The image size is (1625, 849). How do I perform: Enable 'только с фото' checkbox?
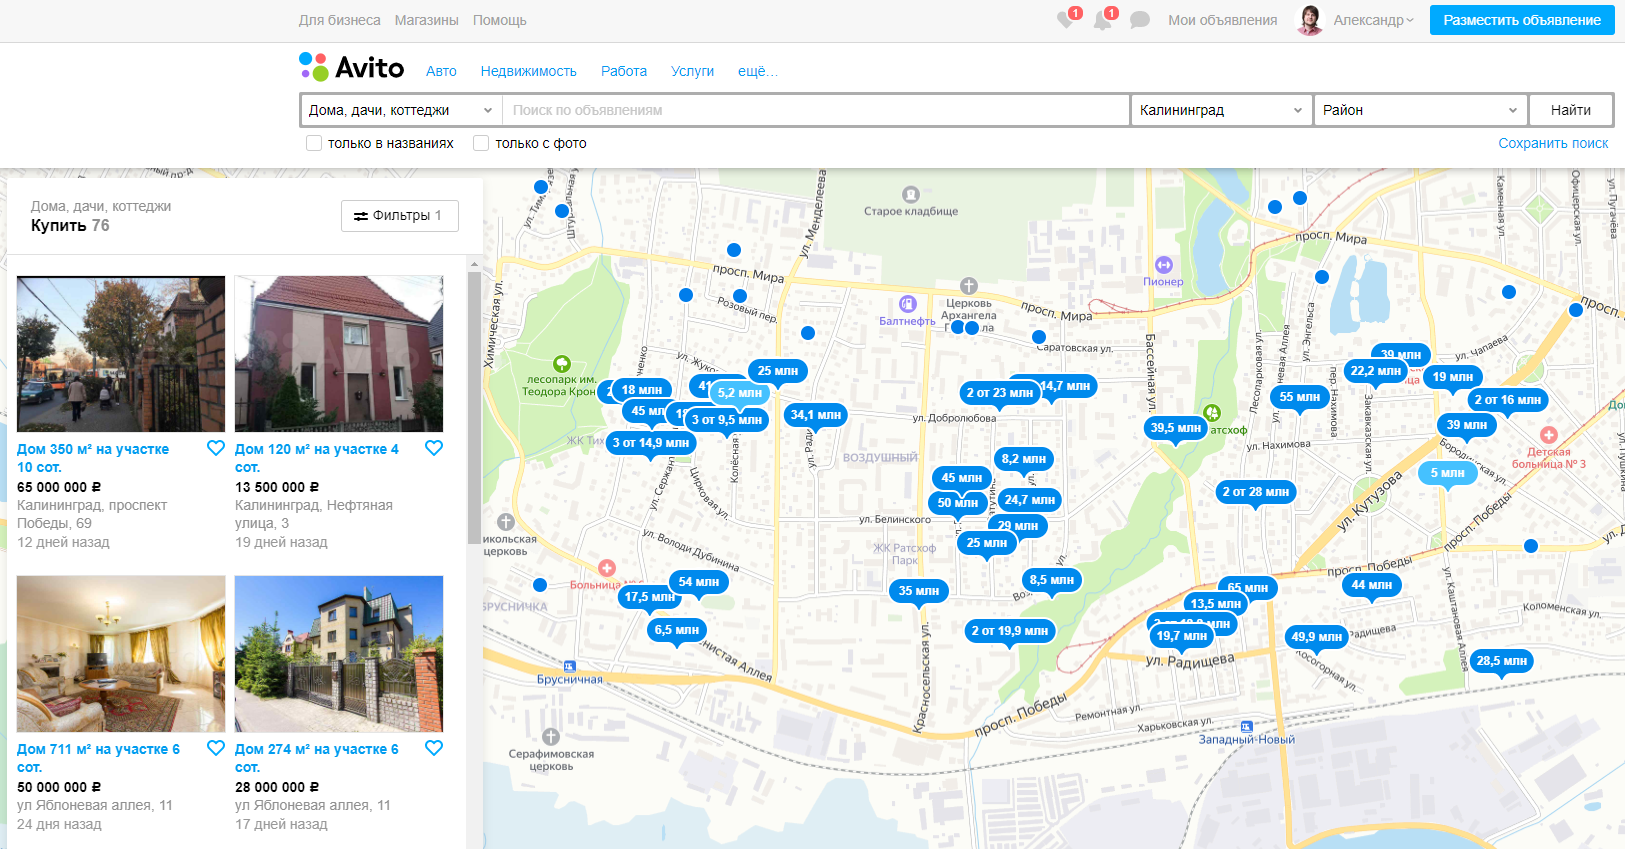click(481, 143)
